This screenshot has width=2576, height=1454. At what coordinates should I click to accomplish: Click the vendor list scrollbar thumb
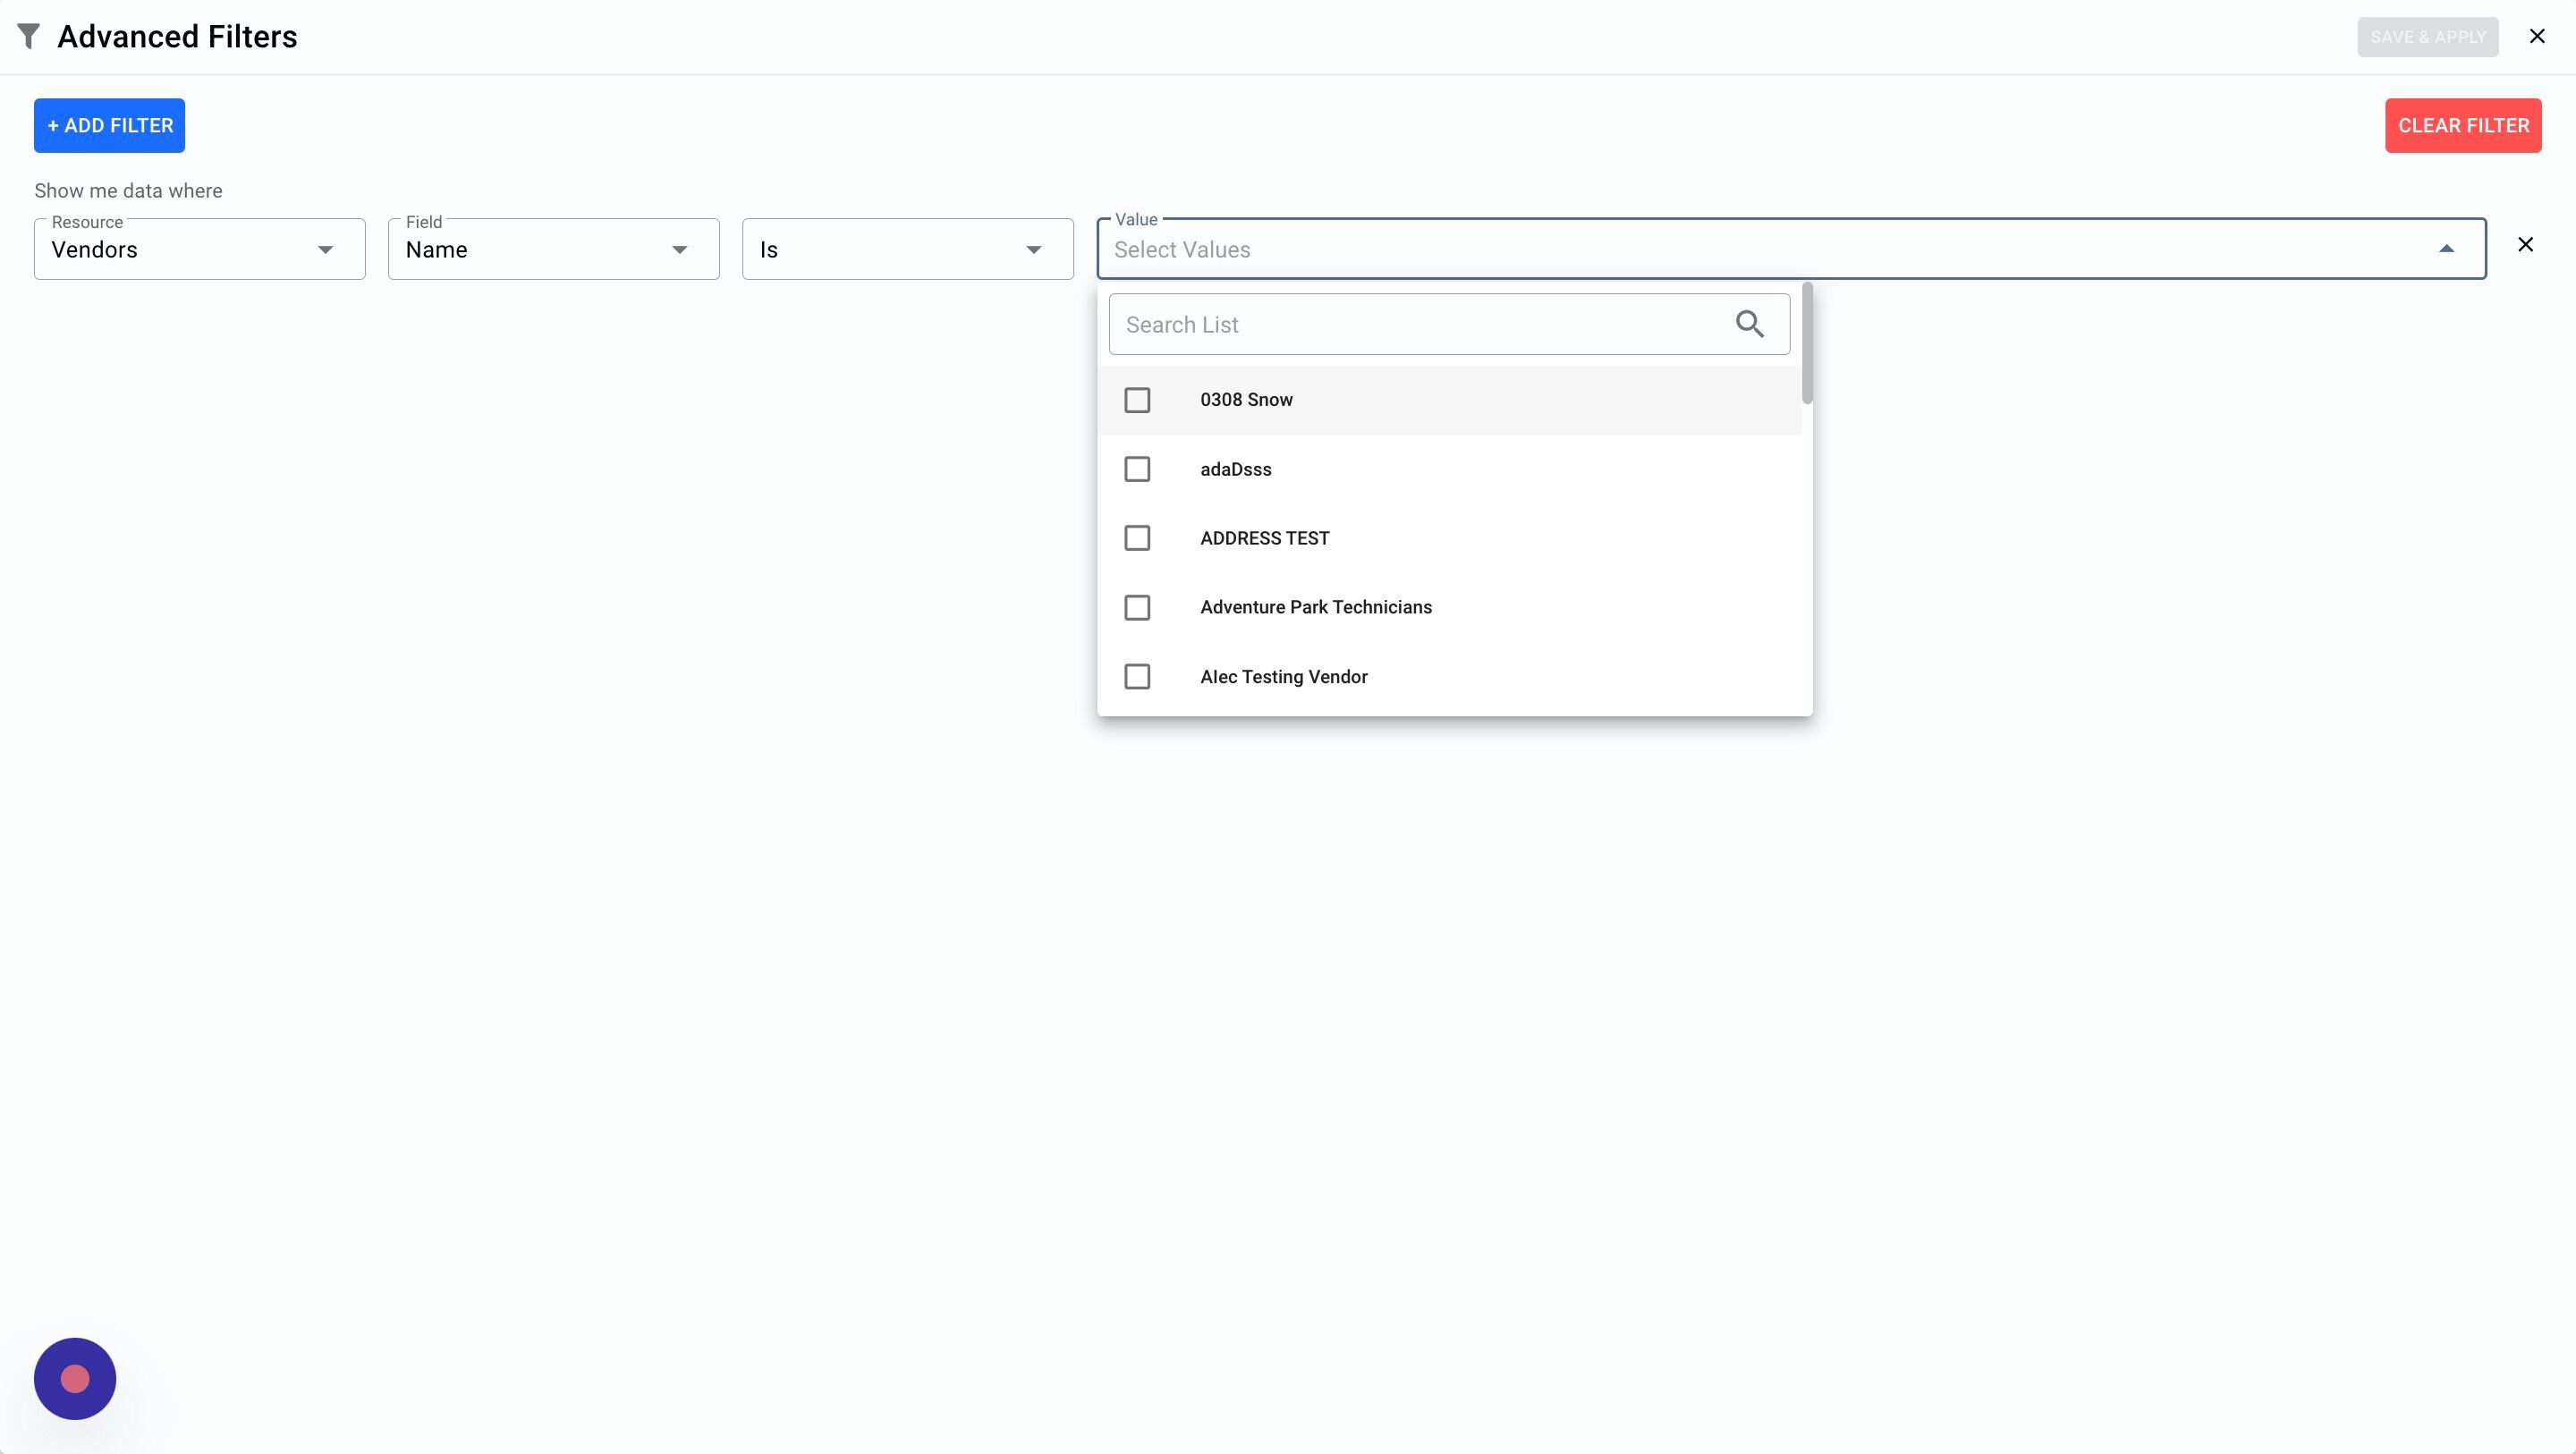1806,345
